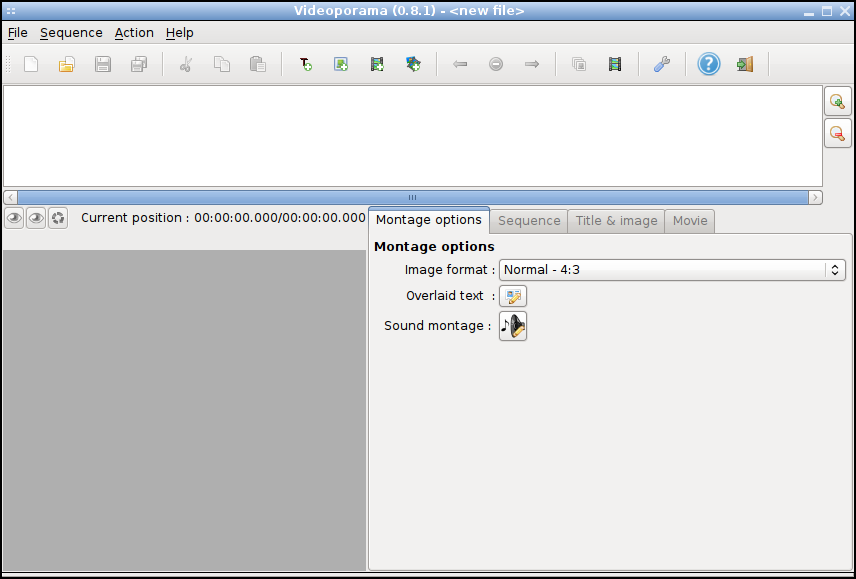The height and width of the screenshot is (579, 856).
Task: Click the timeline scrollbar right arrow
Action: [816, 198]
